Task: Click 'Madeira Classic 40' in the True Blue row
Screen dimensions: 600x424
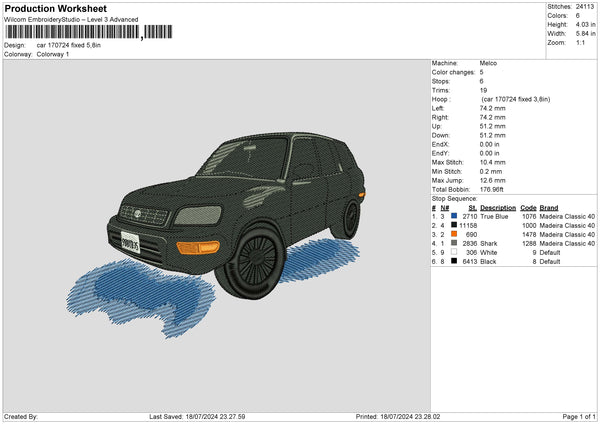Action: [x=567, y=217]
